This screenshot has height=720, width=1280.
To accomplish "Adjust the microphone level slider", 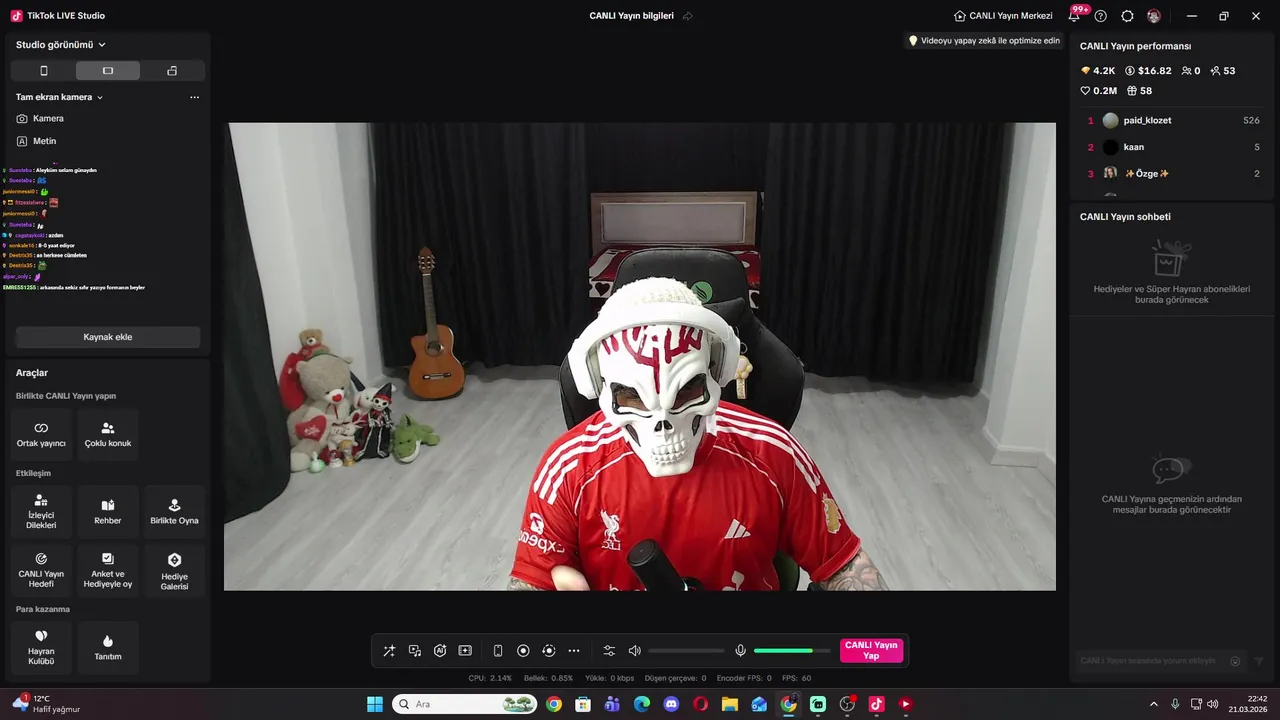I will 792,651.
